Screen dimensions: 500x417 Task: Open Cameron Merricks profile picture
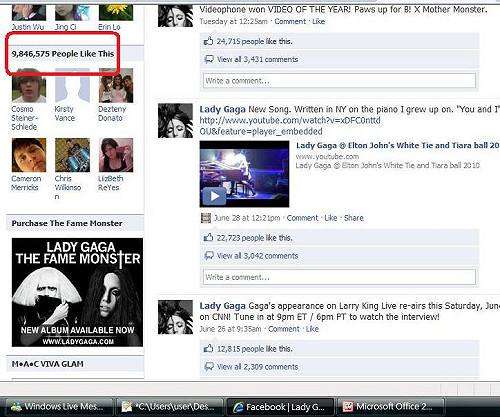29,155
